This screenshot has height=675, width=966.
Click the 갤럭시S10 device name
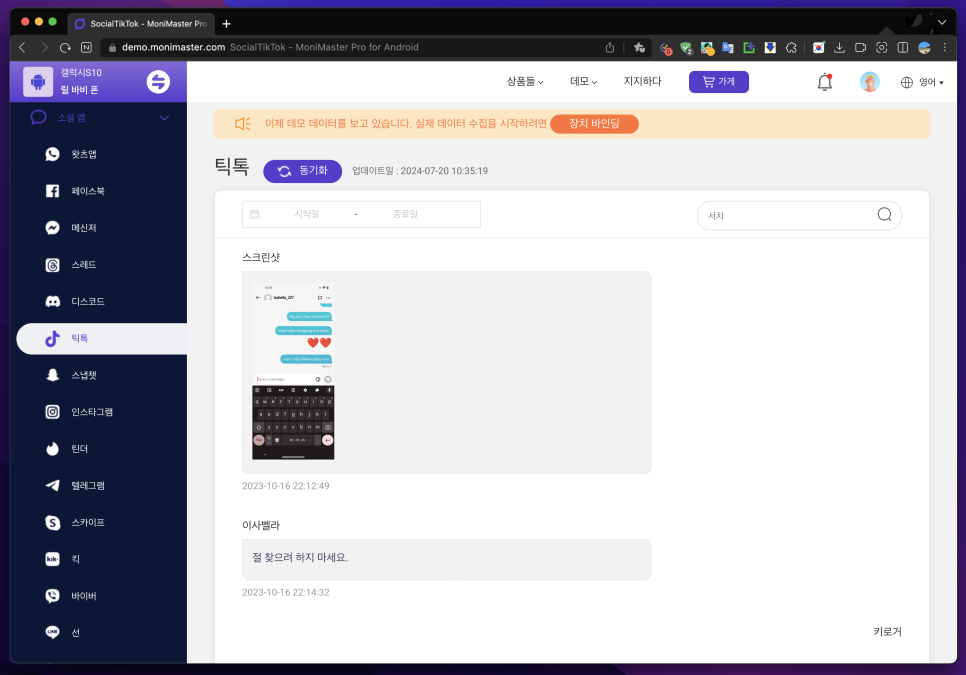(x=81, y=73)
